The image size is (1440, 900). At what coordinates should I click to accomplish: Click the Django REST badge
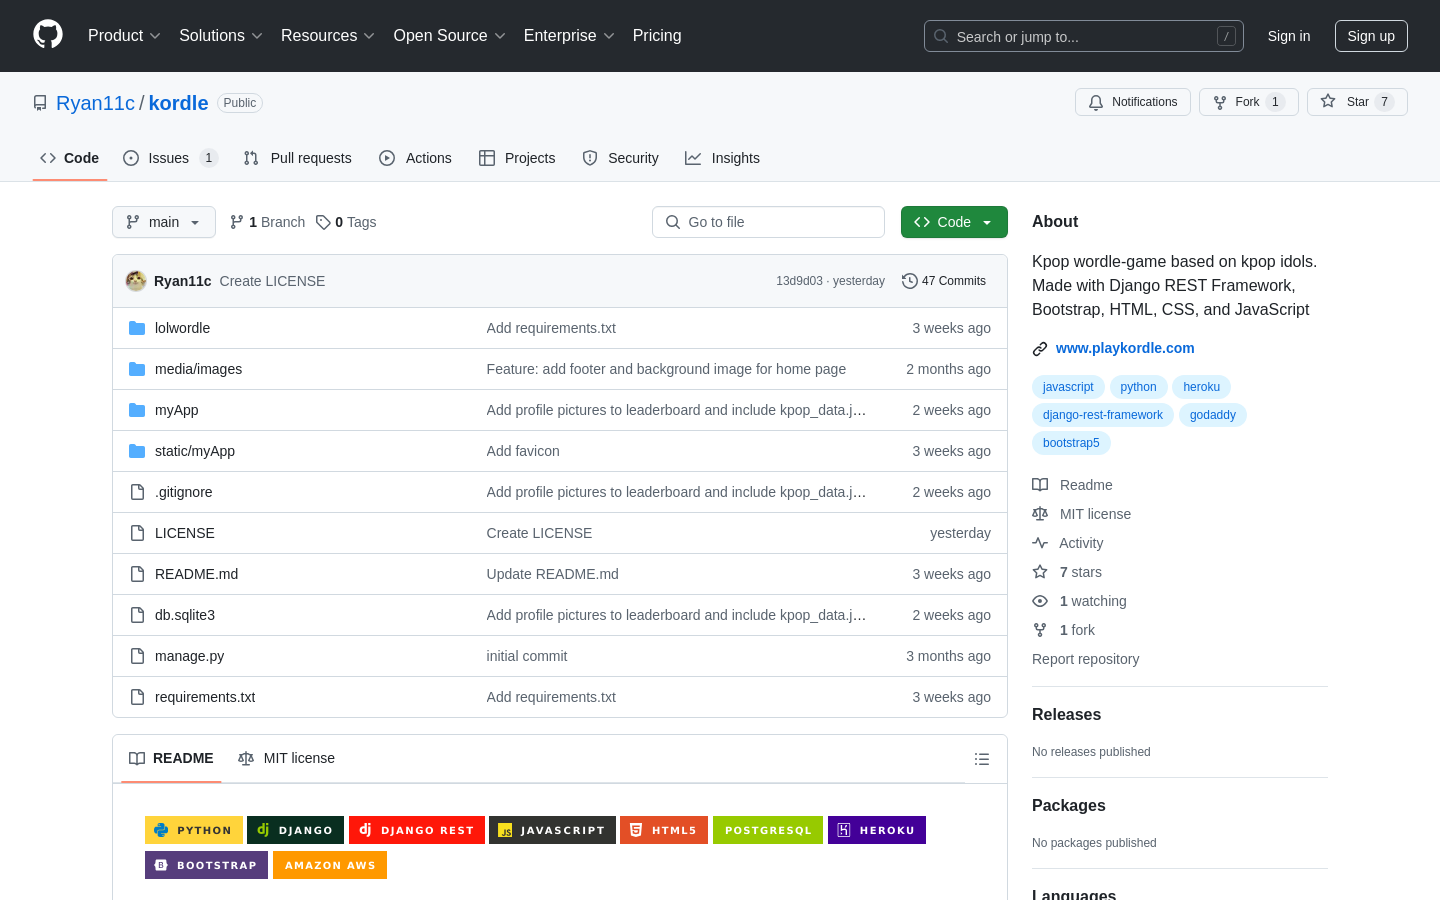(x=417, y=830)
